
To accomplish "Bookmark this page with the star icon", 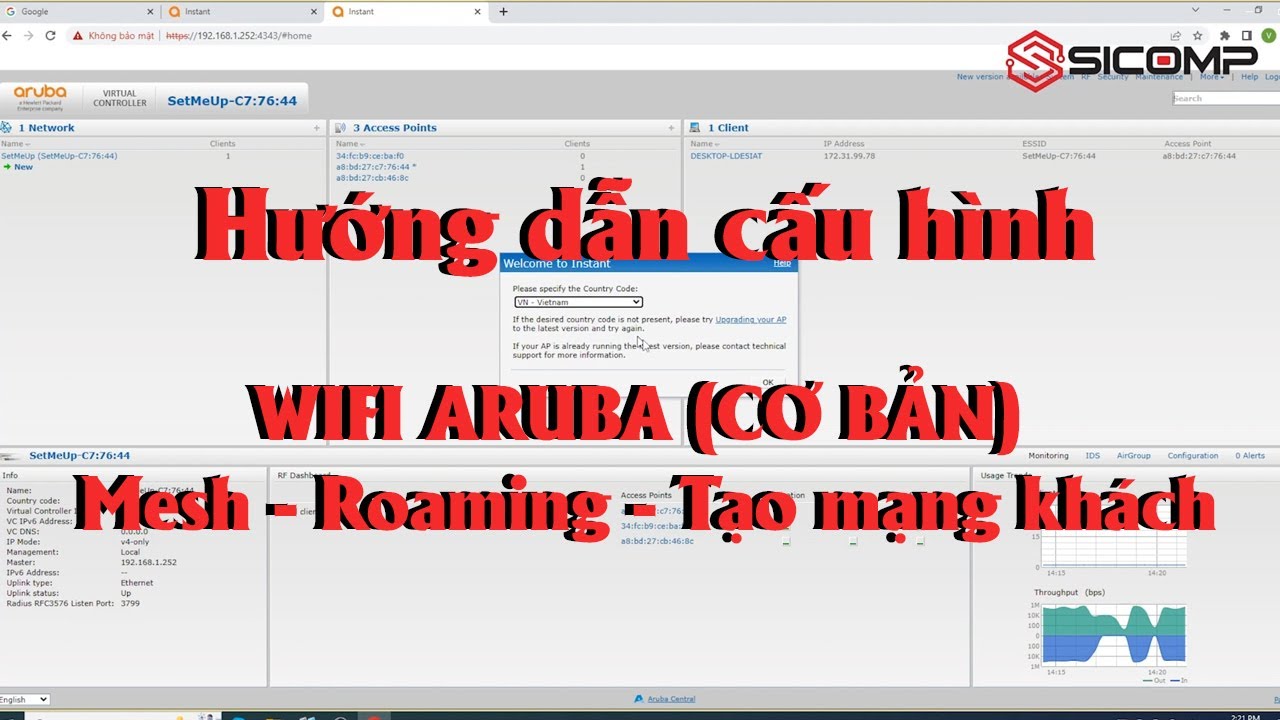I will pyautogui.click(x=1197, y=35).
